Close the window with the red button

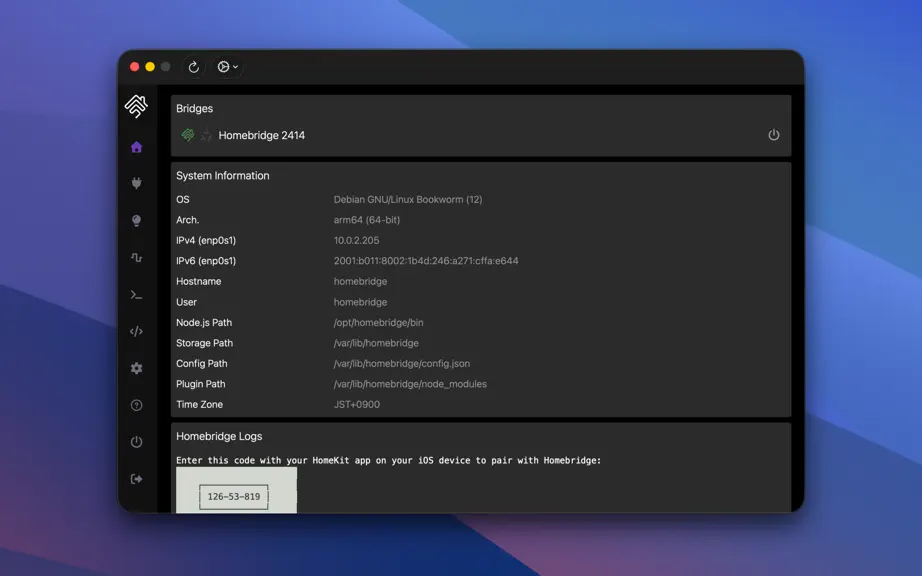(x=135, y=67)
